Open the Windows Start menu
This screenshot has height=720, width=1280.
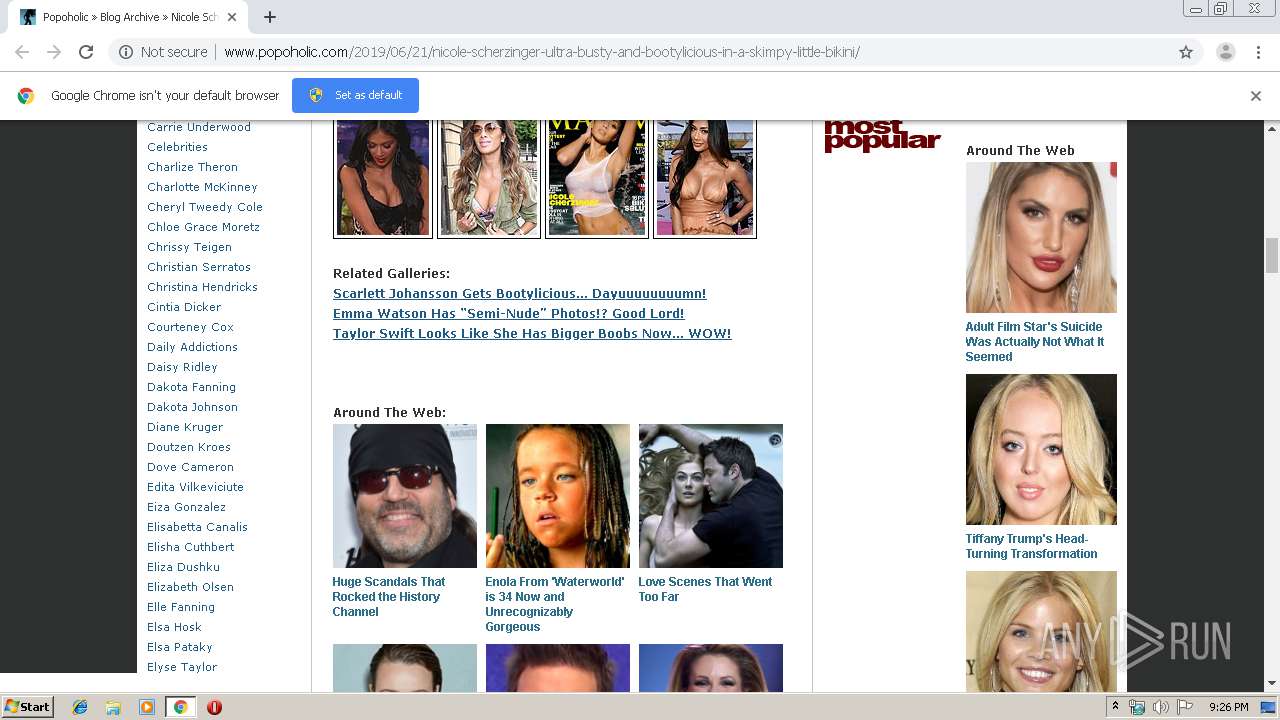point(28,707)
